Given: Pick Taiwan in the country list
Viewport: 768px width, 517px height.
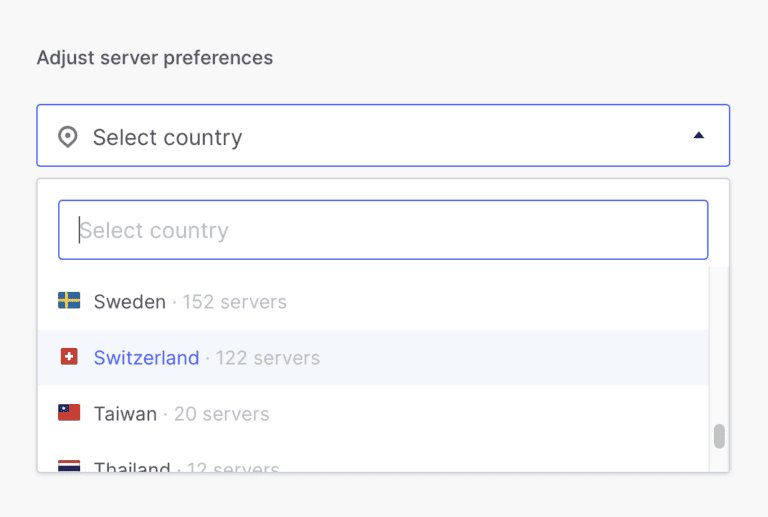Looking at the screenshot, I should point(125,413).
